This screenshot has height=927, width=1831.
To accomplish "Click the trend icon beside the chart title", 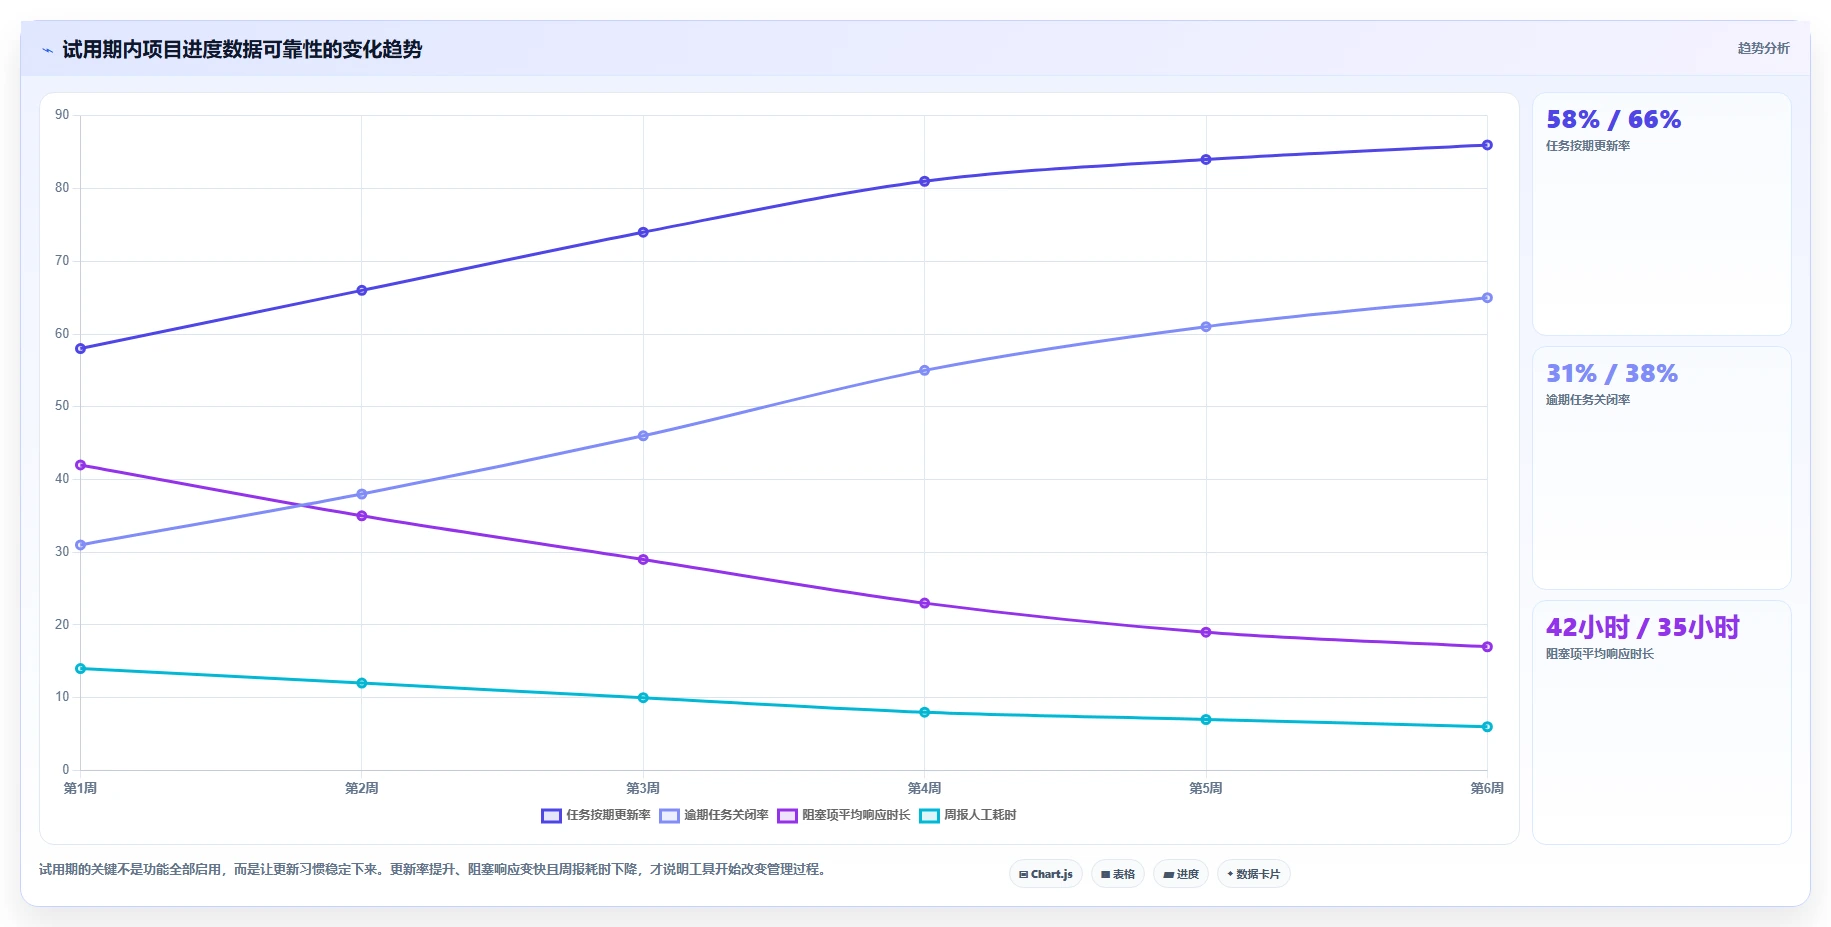I will (x=47, y=50).
